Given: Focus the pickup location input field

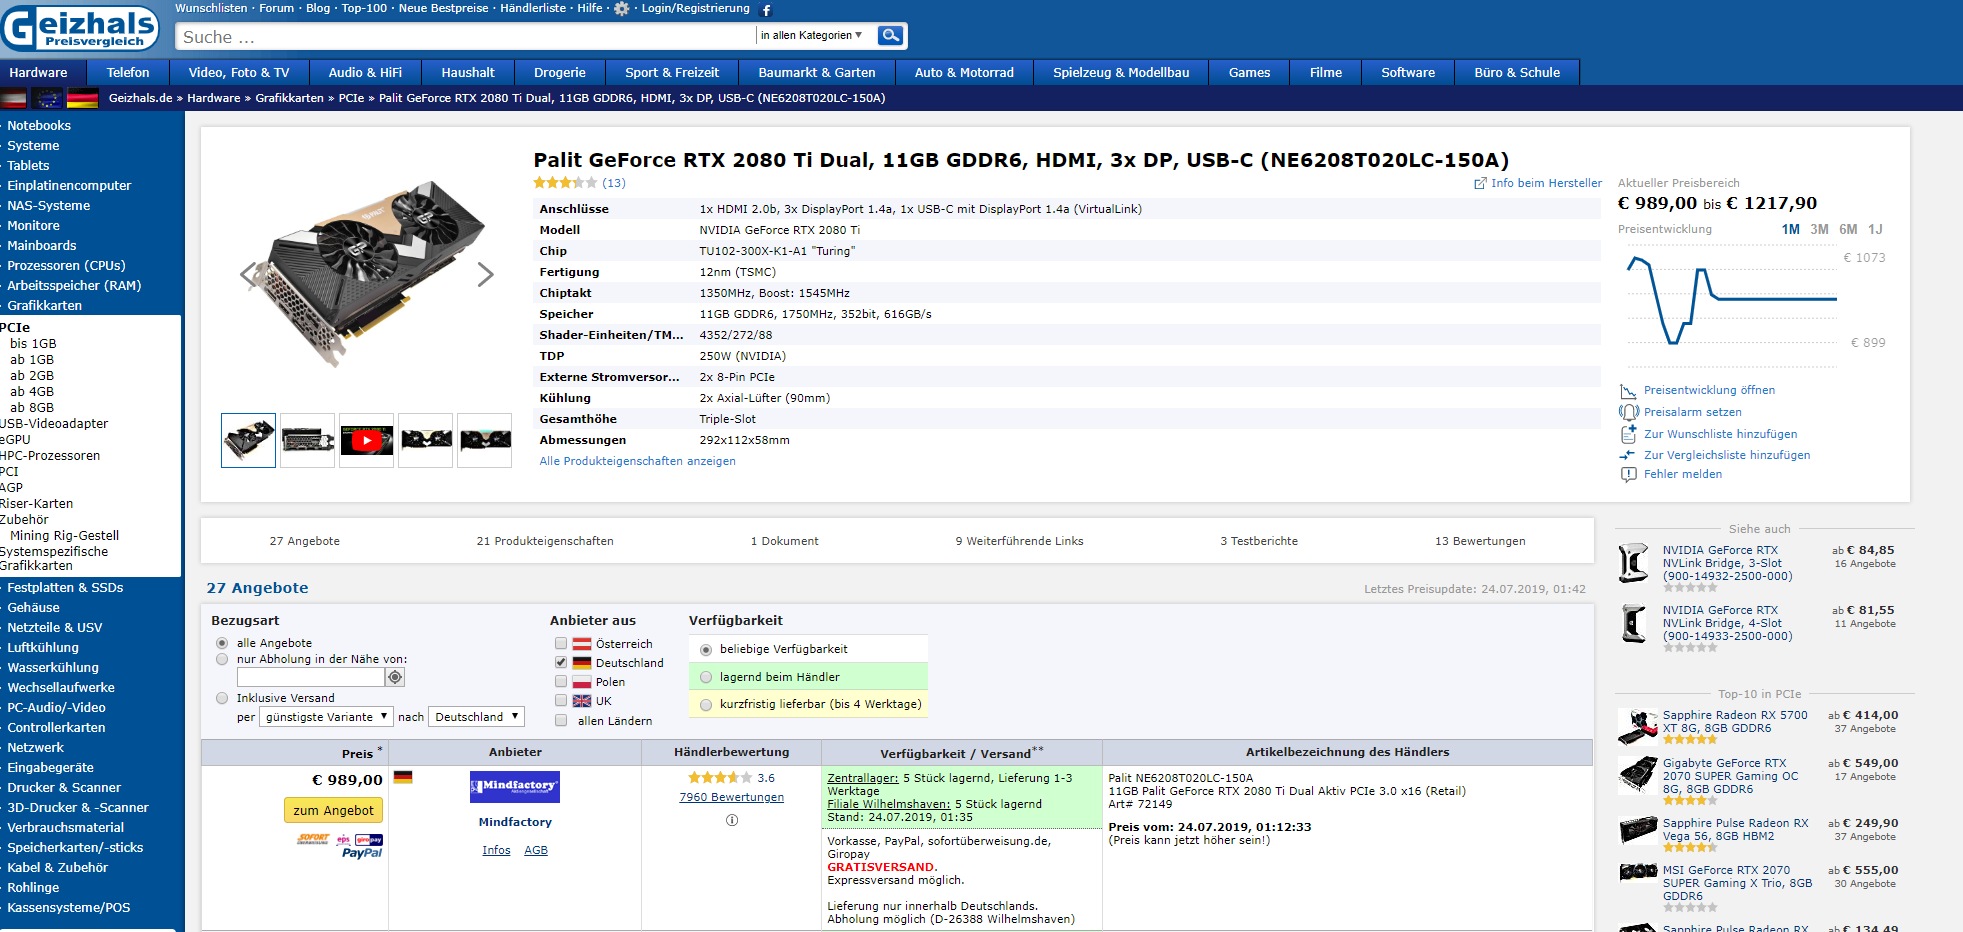Looking at the screenshot, I should coord(310,677).
